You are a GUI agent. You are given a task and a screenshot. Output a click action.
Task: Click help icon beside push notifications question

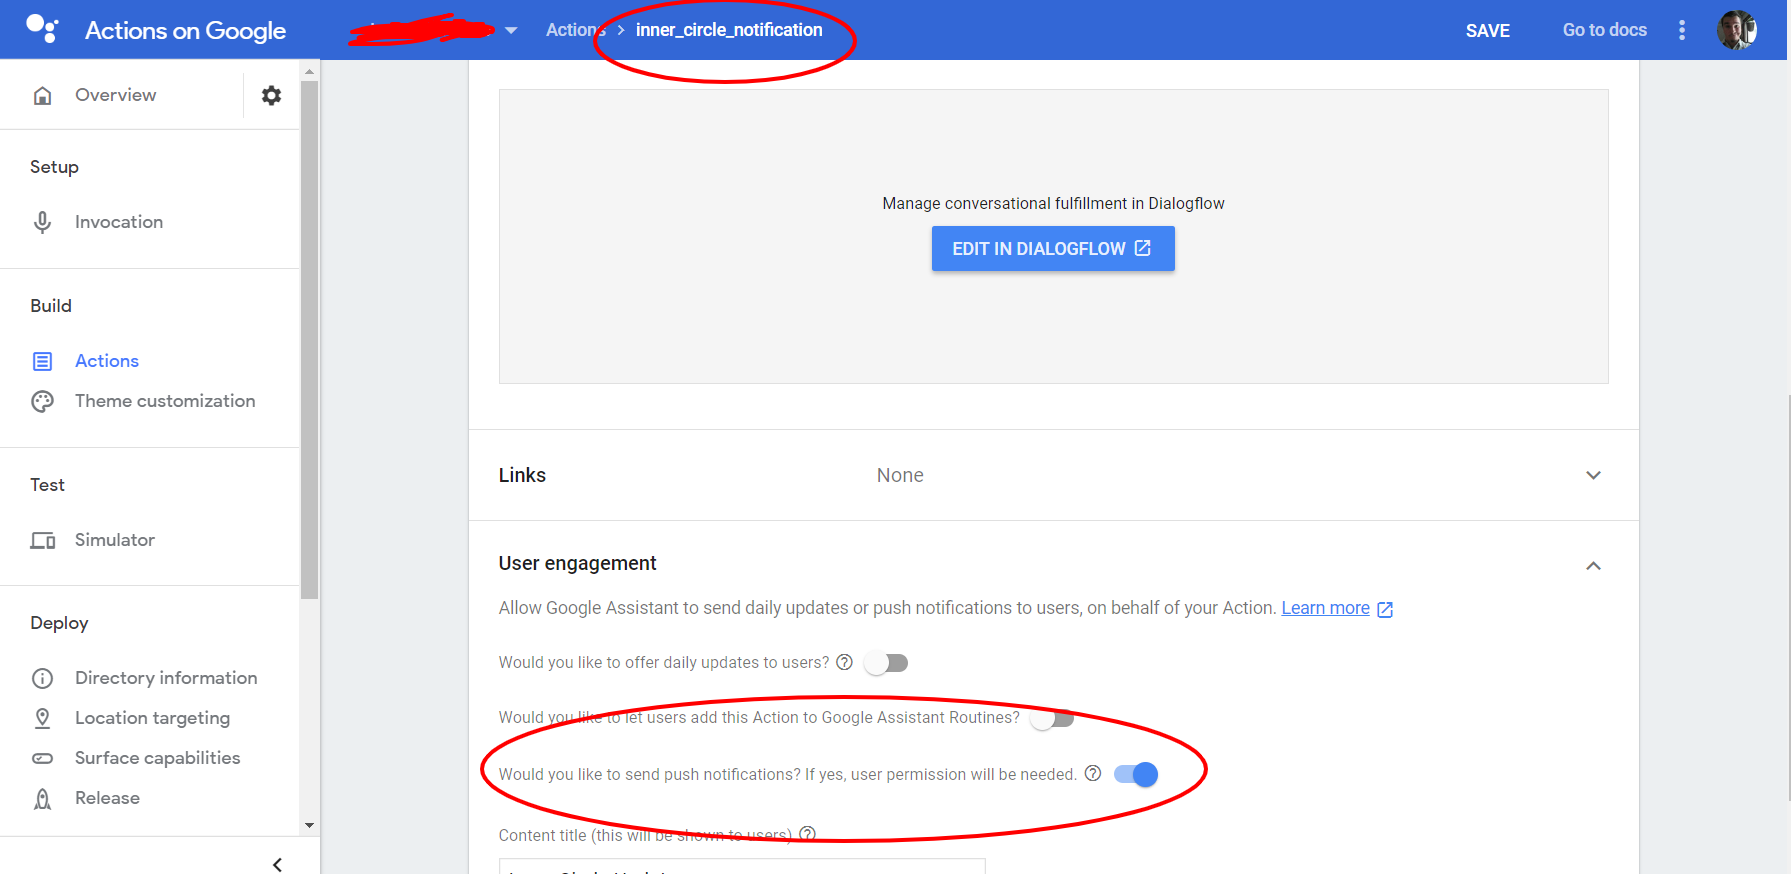tap(1093, 773)
